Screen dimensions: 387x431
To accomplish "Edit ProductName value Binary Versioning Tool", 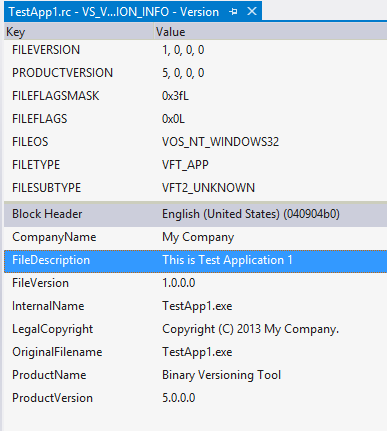I will [x=221, y=375].
